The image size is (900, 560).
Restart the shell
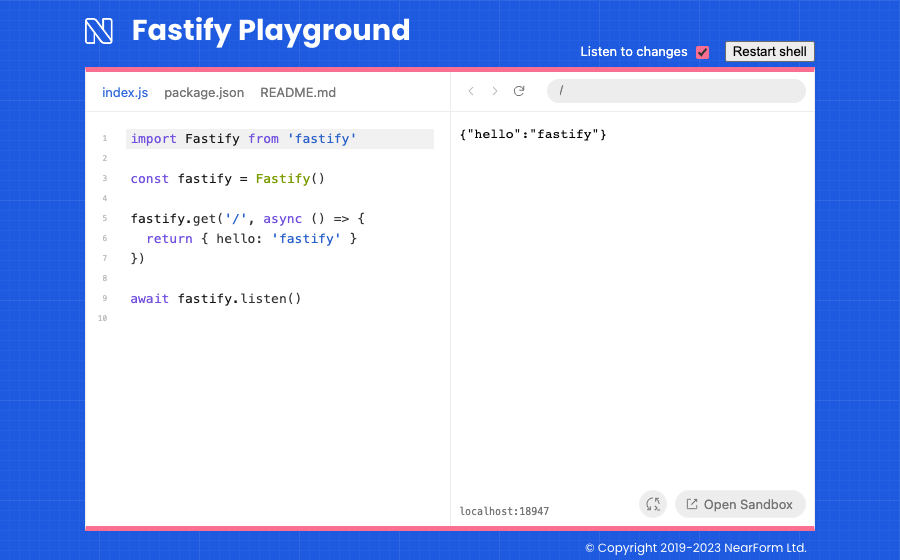769,52
